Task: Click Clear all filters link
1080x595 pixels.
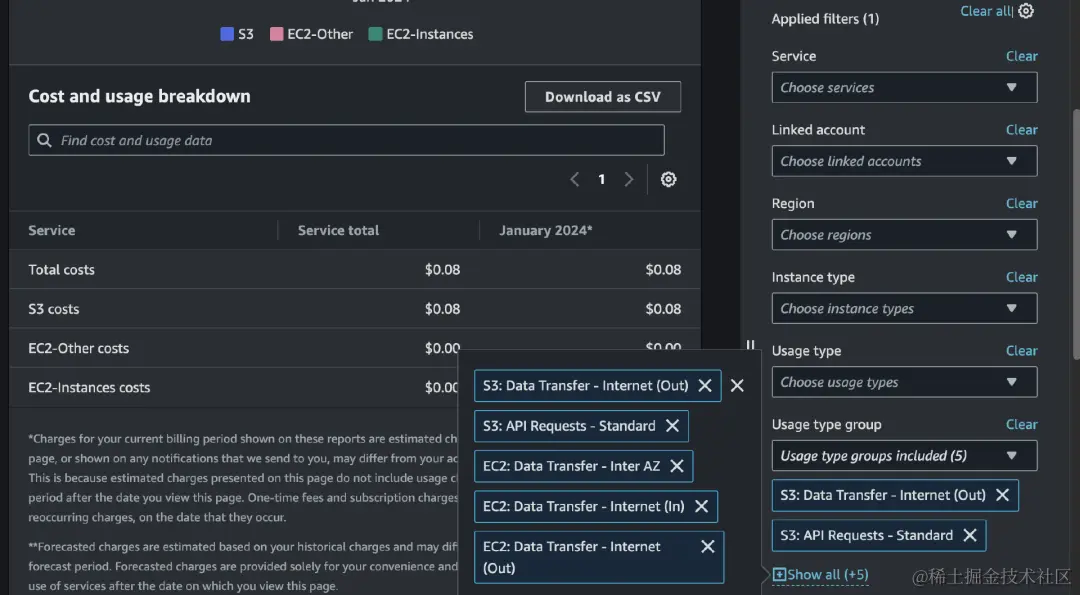Action: (x=986, y=11)
